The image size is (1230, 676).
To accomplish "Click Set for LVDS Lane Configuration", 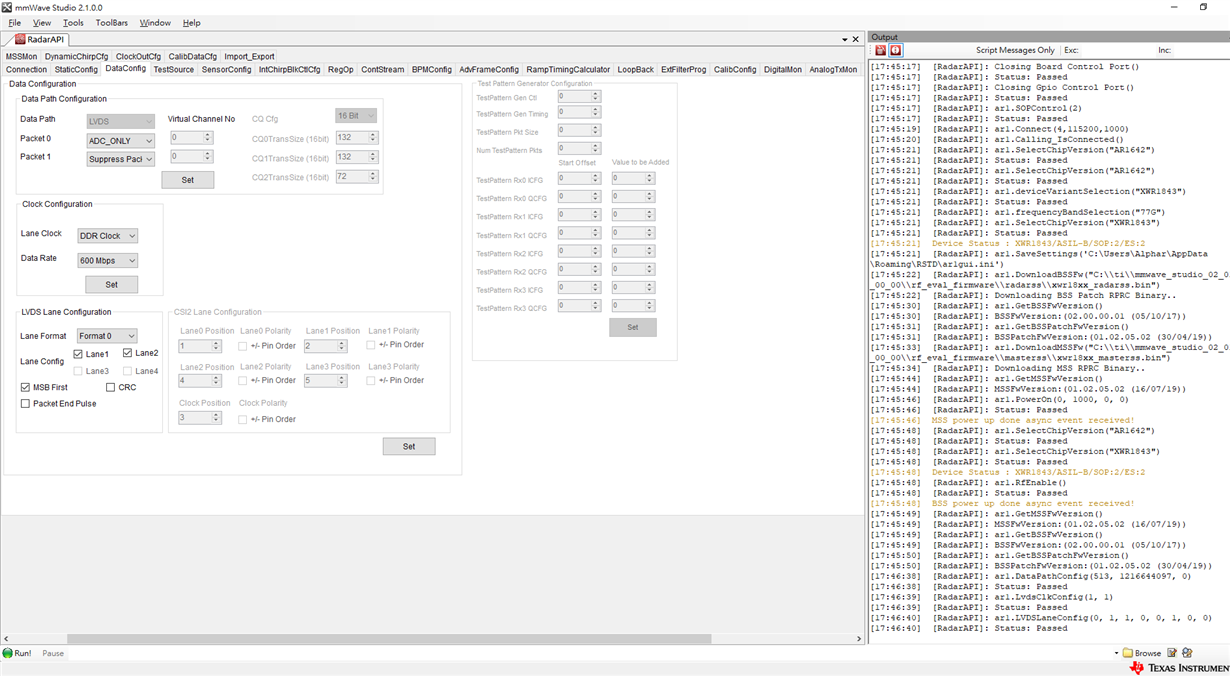I will pyautogui.click(x=409, y=447).
